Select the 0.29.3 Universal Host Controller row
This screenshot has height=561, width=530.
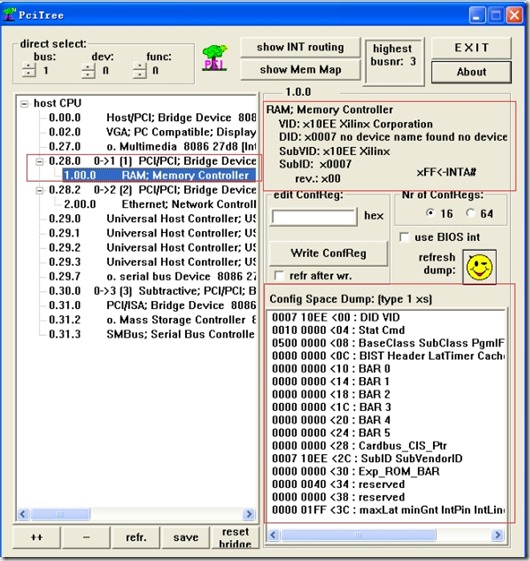point(152,262)
